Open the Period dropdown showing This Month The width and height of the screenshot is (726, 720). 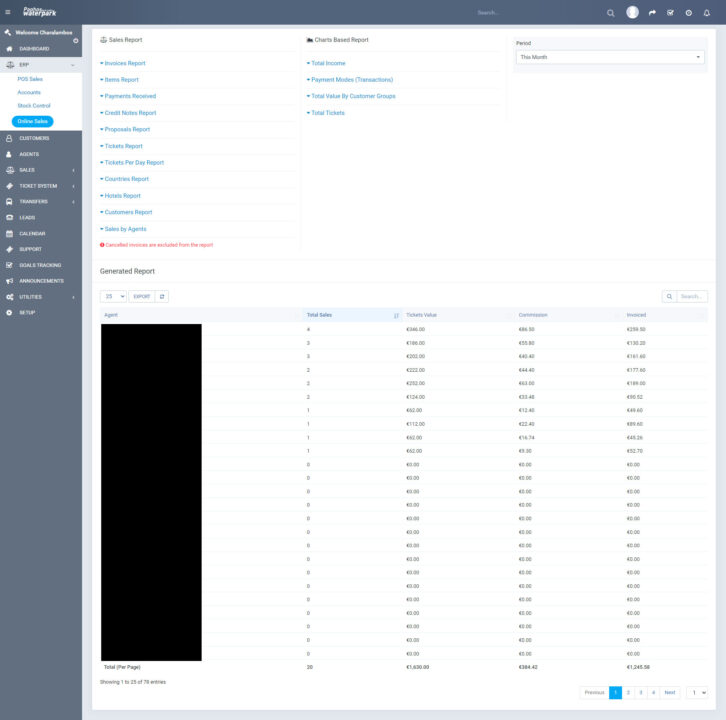[x=610, y=57]
